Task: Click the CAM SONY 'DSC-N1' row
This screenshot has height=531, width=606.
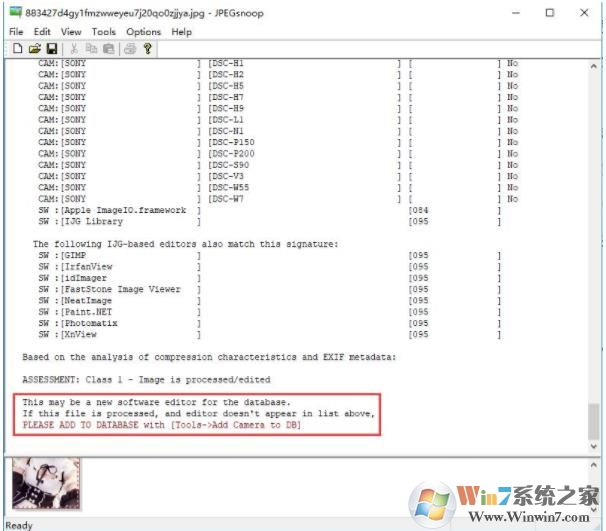Action: (278, 131)
